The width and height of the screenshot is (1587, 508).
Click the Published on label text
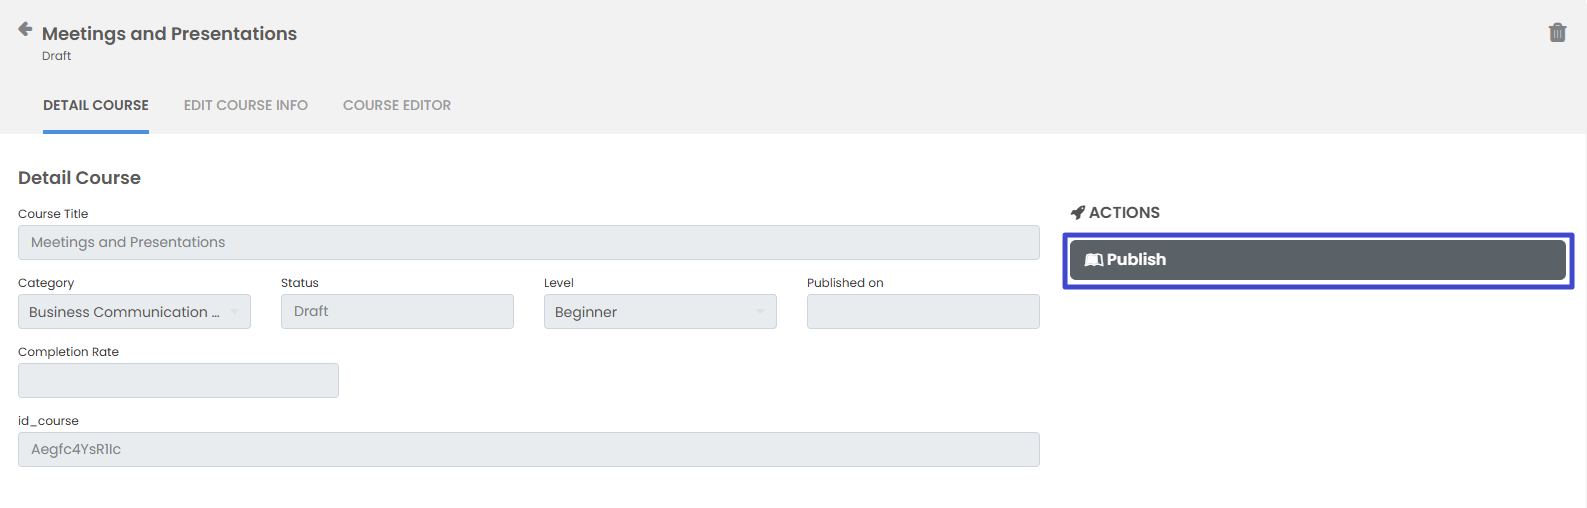point(845,283)
